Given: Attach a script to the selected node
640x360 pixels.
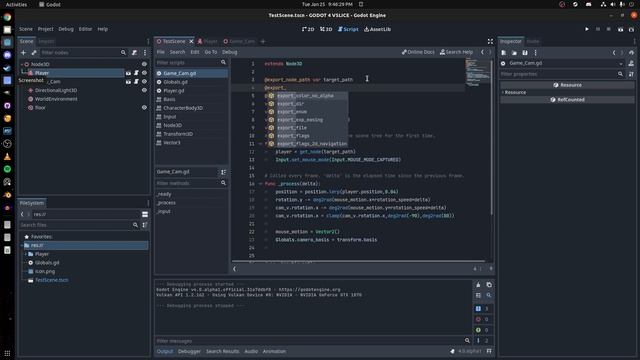Looking at the screenshot, I should coord(134,53).
